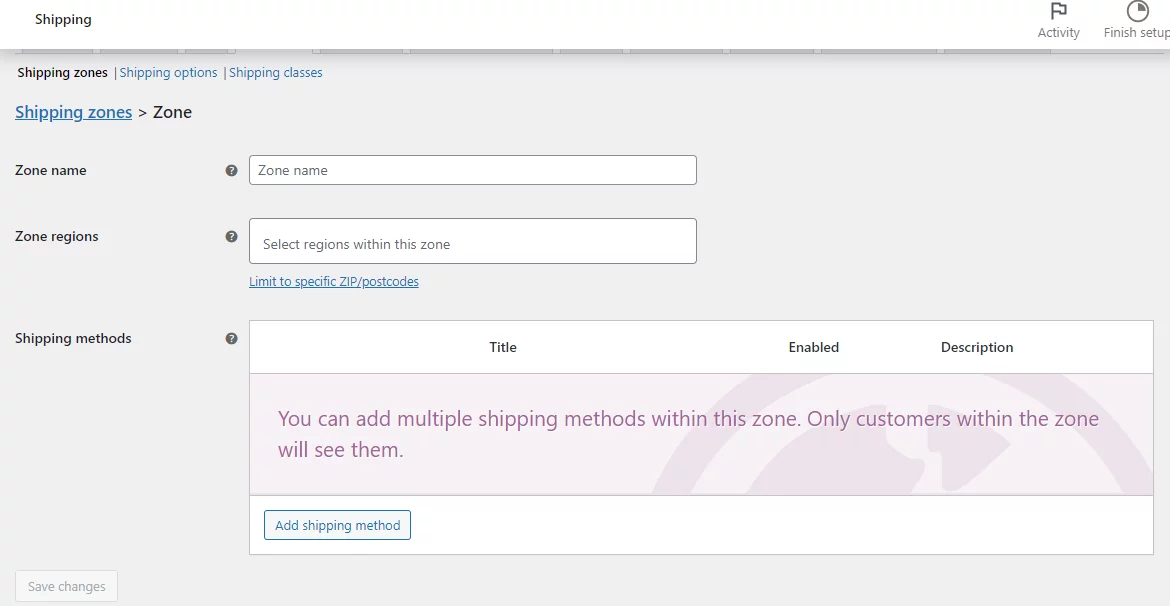Click the Zone regions field label
This screenshot has height=606, width=1170.
click(57, 237)
